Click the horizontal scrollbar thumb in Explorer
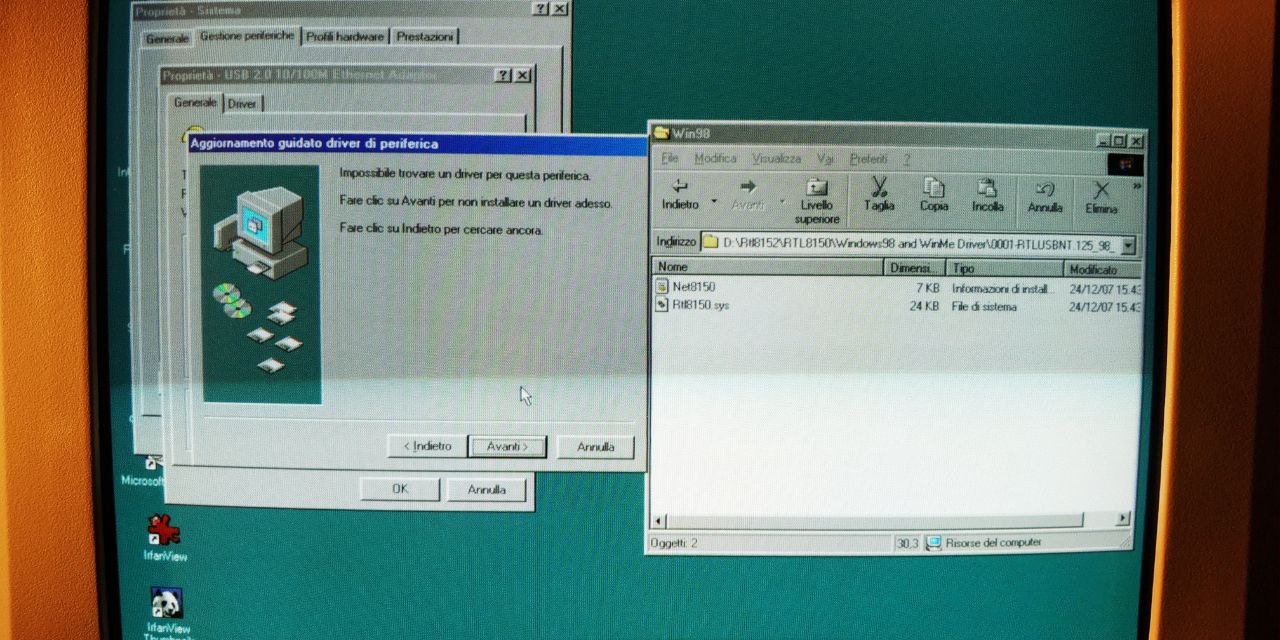The image size is (1280, 640). coord(875,520)
